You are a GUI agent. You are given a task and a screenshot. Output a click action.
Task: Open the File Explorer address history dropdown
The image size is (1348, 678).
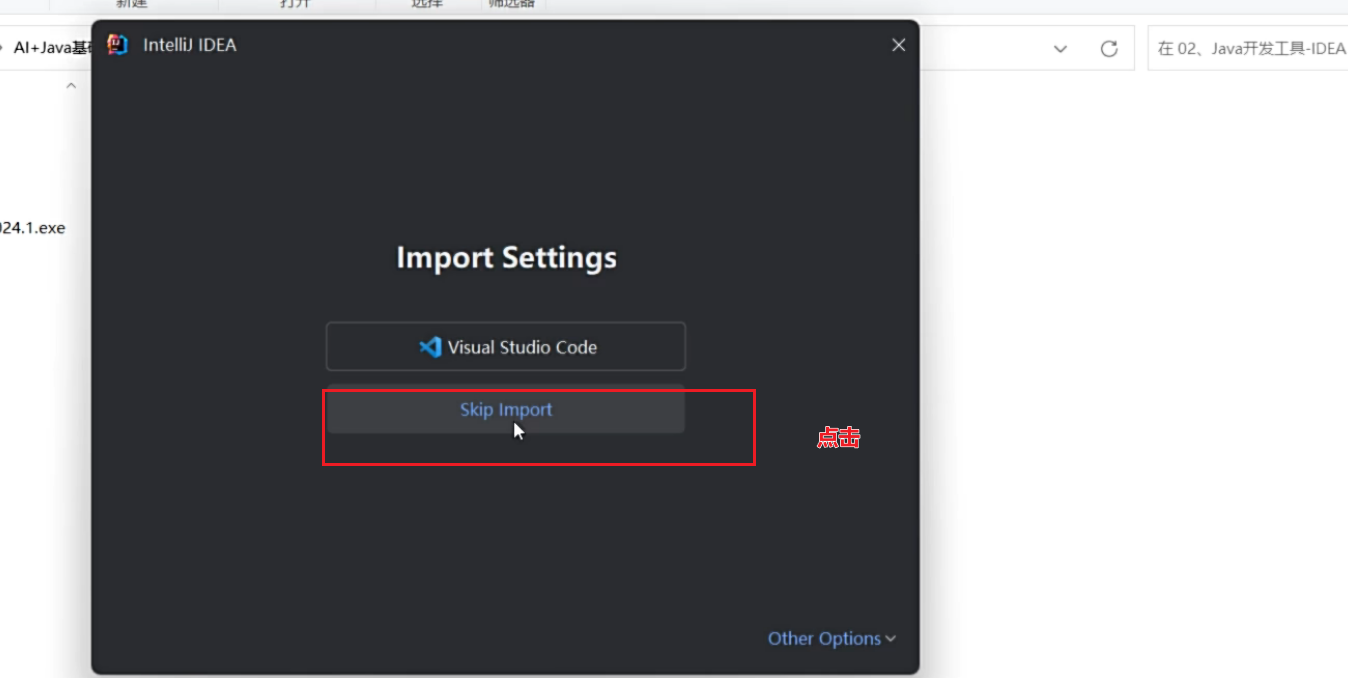(1060, 49)
